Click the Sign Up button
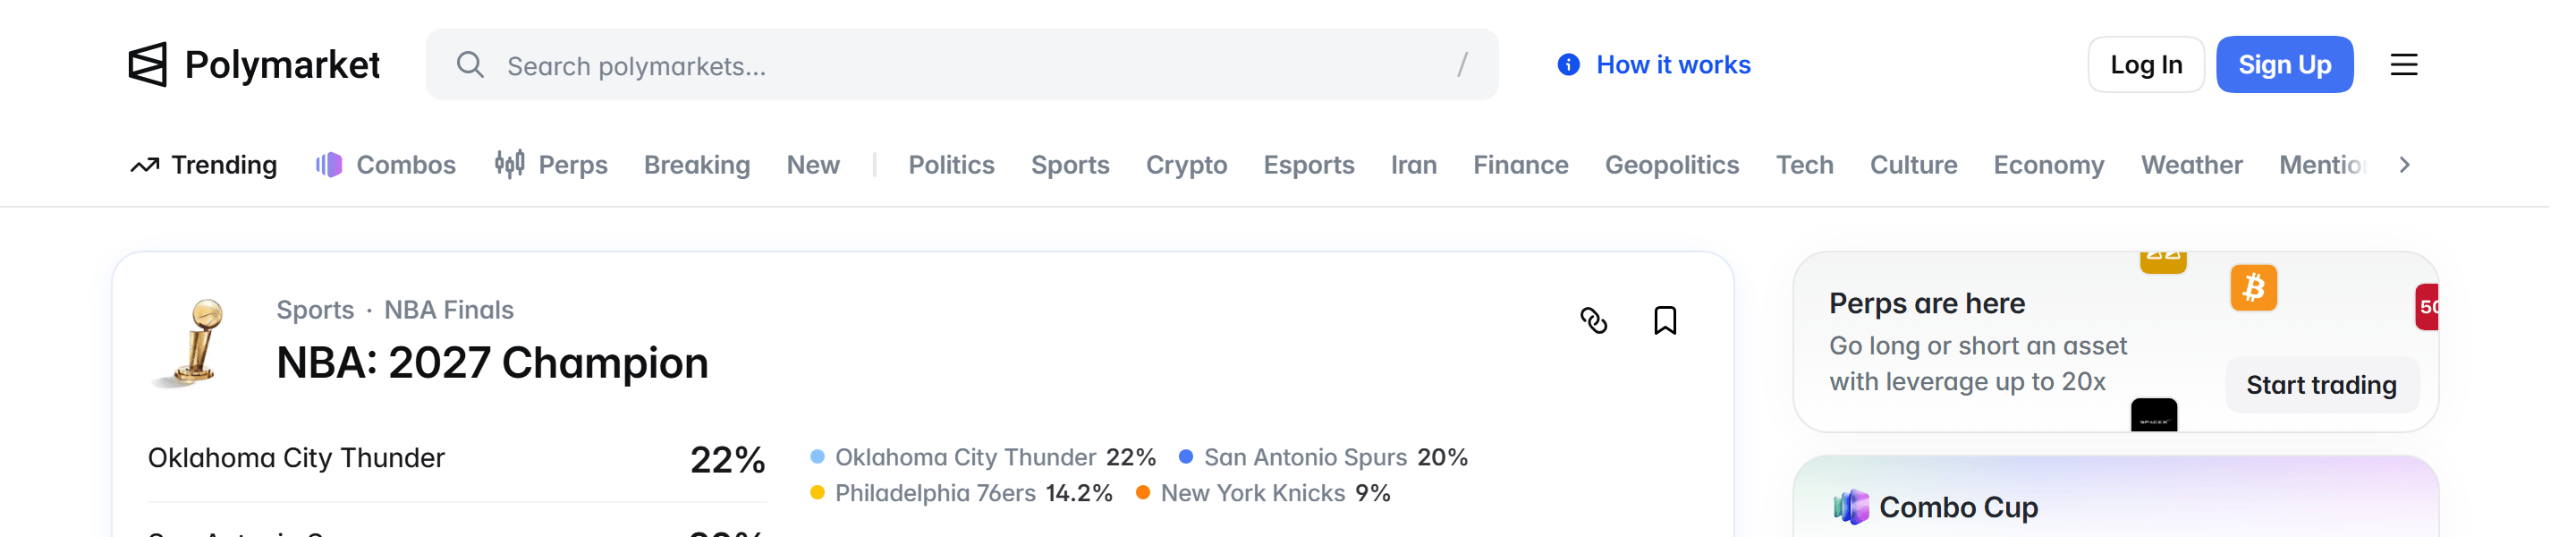The height and width of the screenshot is (537, 2576). (2284, 65)
